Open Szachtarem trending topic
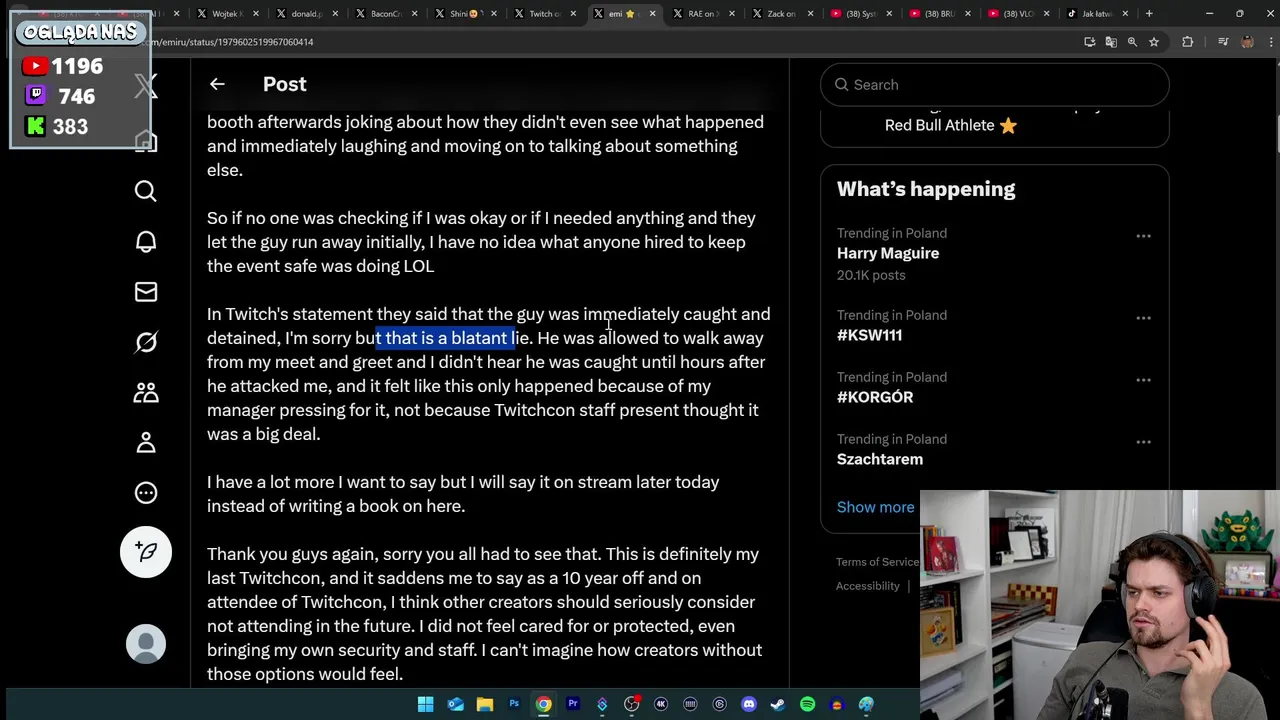 pyautogui.click(x=880, y=459)
